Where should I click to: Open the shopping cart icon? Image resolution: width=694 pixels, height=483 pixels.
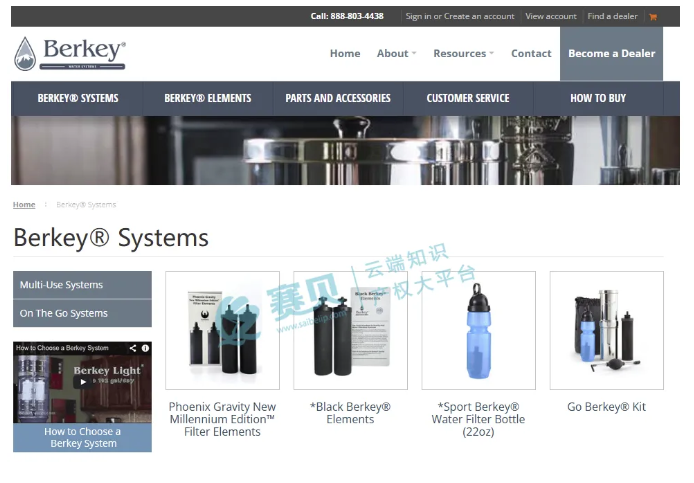coord(653,17)
